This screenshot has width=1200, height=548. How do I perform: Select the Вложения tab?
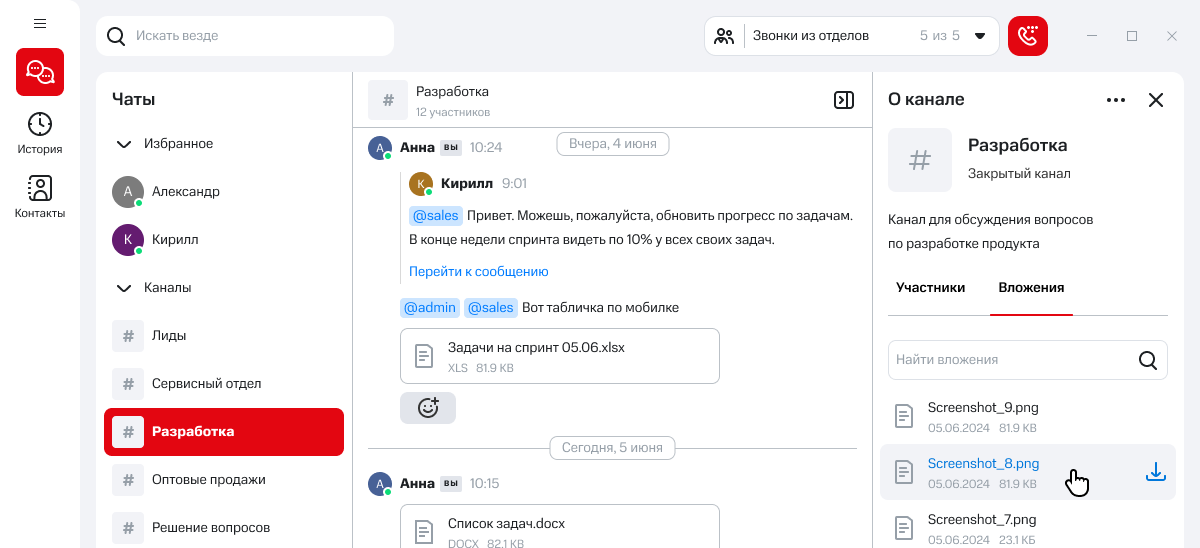[x=1031, y=288]
